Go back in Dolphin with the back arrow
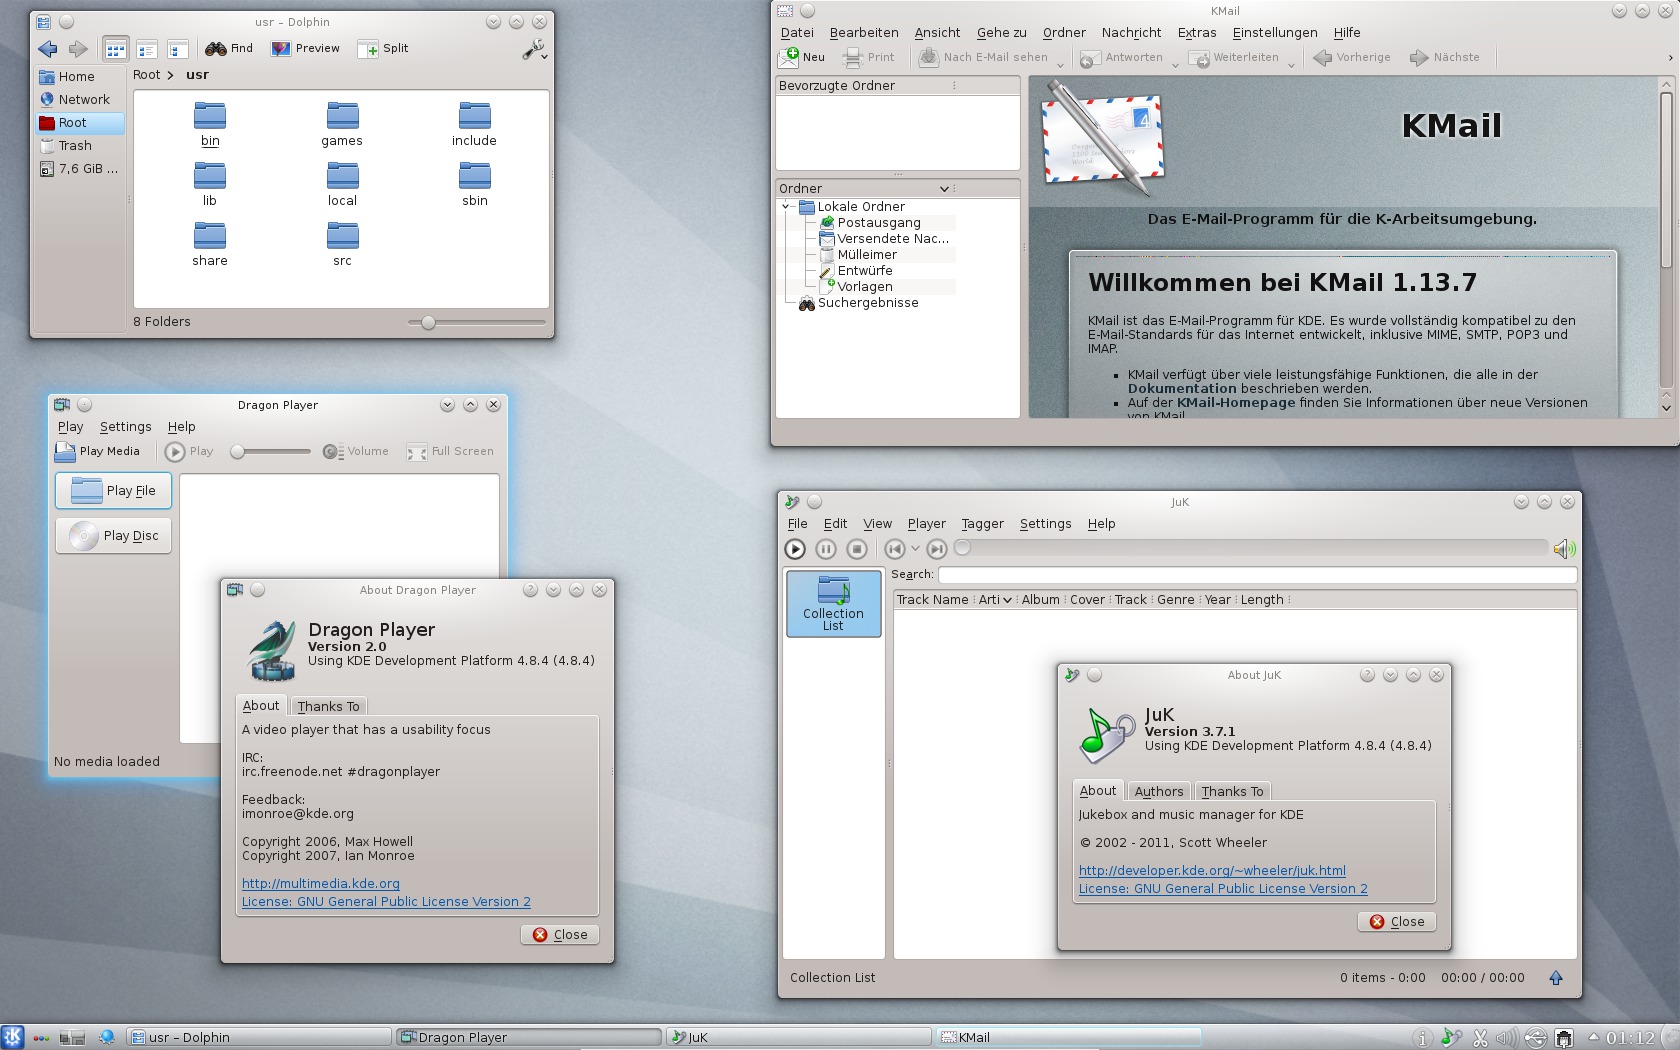This screenshot has height=1050, width=1680. click(47, 49)
